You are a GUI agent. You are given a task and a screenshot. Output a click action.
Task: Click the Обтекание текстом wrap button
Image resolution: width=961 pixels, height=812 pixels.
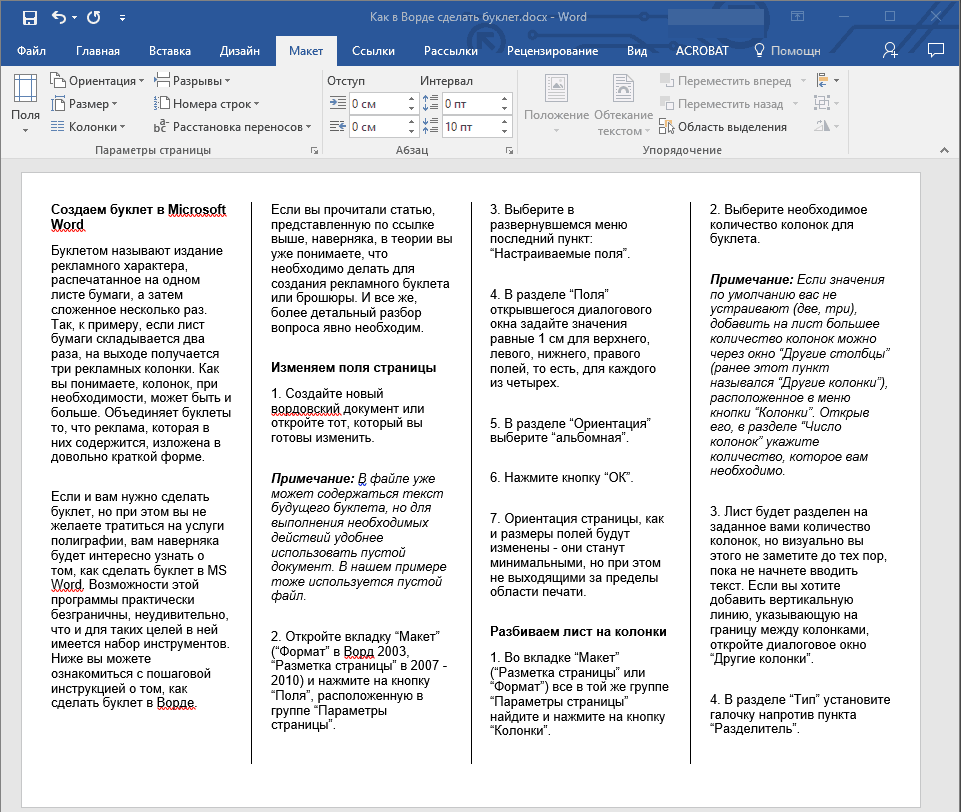(x=623, y=103)
